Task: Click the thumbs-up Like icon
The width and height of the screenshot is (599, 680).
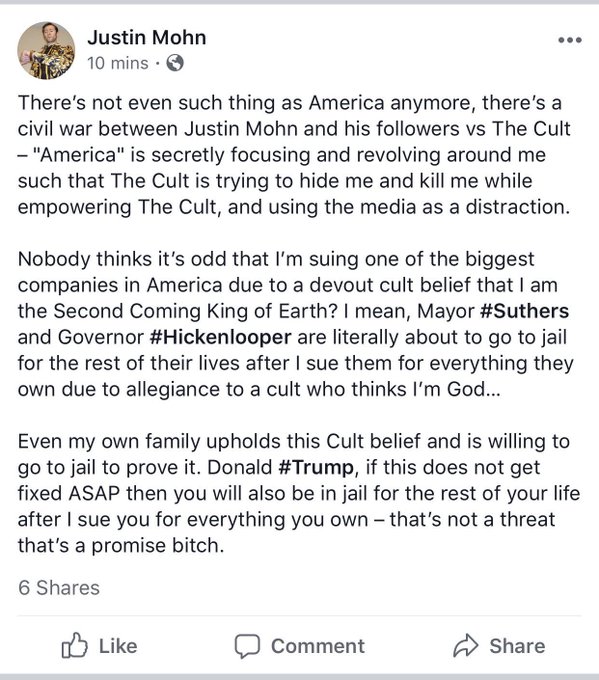Action: 74,645
